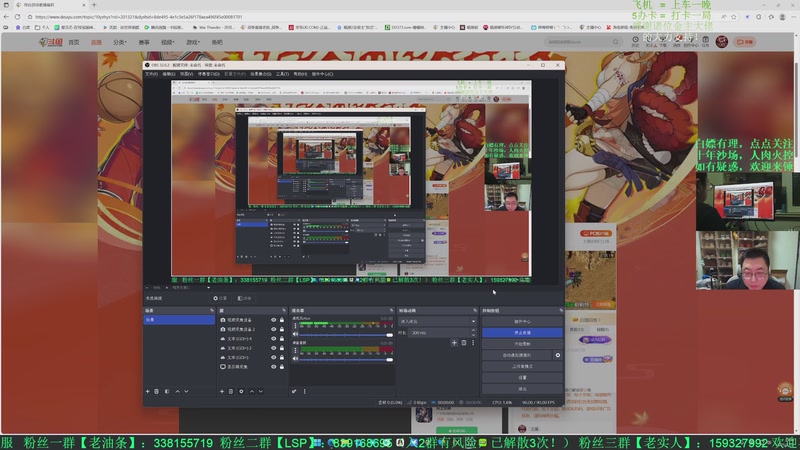800x450 pixels.
Task: Toggle lock on 视频采集设备 2 source
Action: pos(282,329)
